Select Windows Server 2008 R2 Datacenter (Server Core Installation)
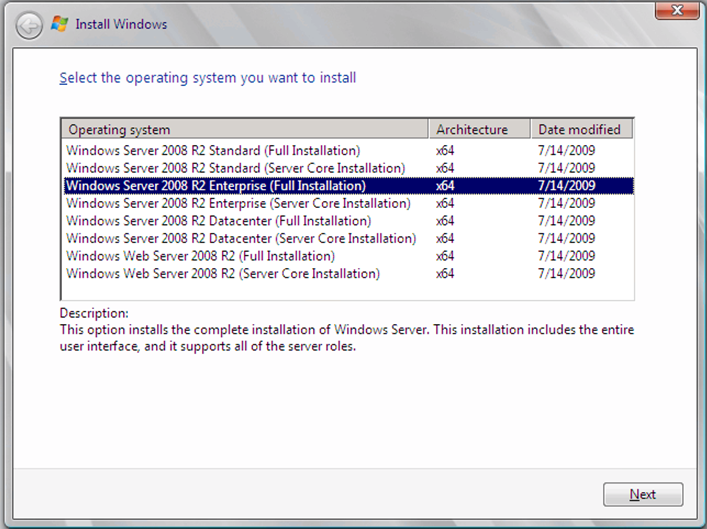 [x=348, y=238]
